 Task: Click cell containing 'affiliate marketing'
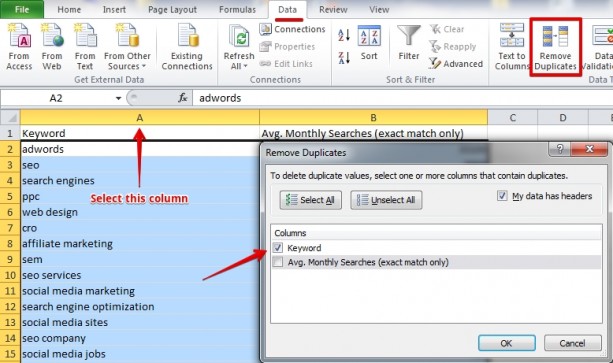(x=140, y=243)
